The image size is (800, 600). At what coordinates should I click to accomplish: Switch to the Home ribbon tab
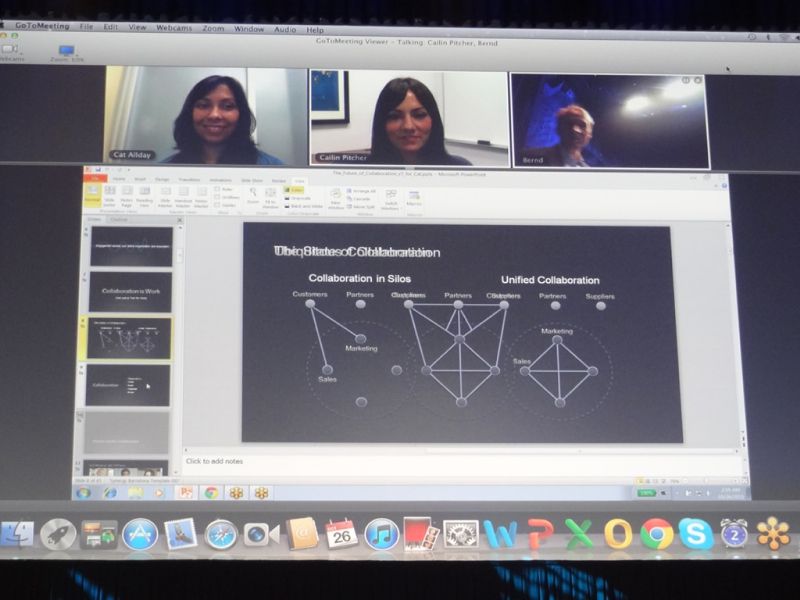point(119,179)
